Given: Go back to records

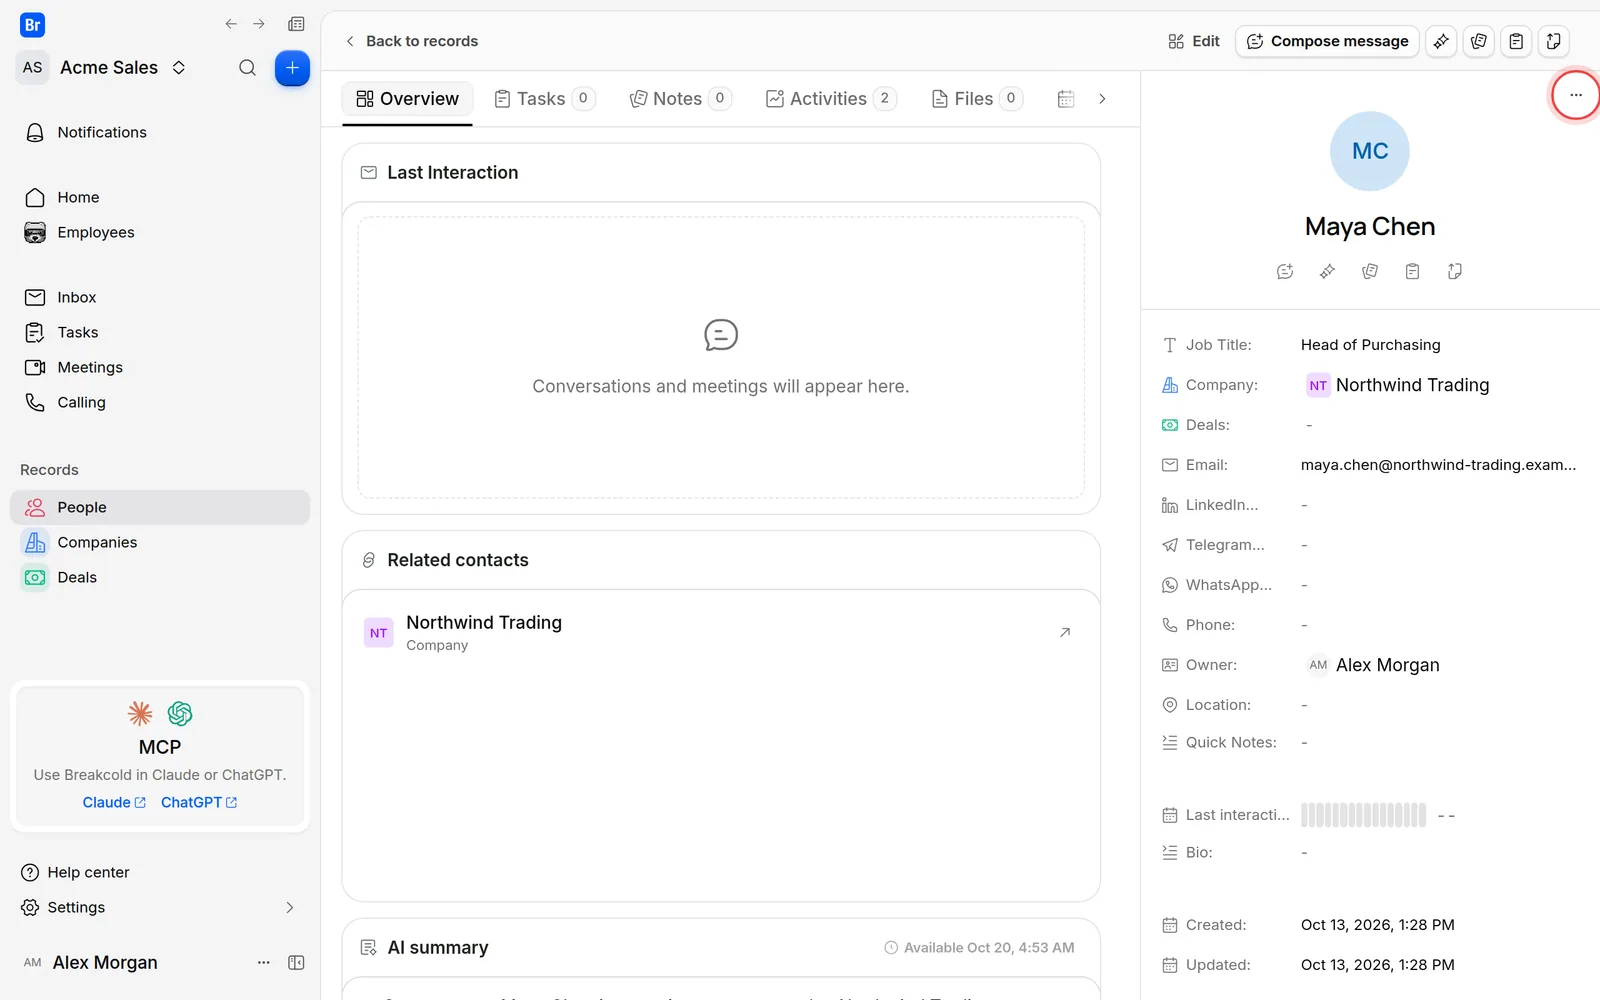Looking at the screenshot, I should pos(411,41).
